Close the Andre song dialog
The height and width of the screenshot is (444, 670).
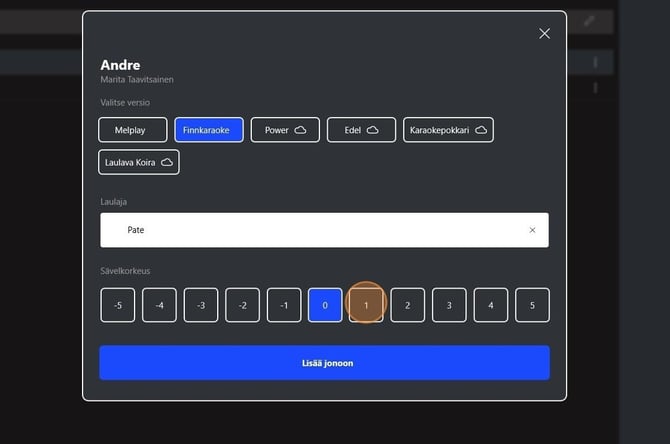click(x=544, y=34)
